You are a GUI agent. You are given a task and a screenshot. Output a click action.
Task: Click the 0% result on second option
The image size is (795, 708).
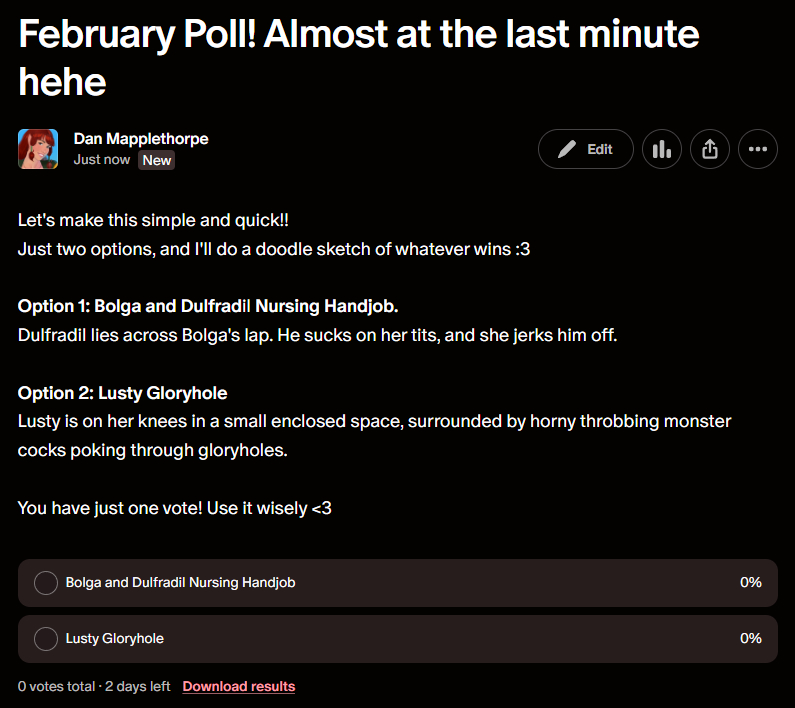750,638
